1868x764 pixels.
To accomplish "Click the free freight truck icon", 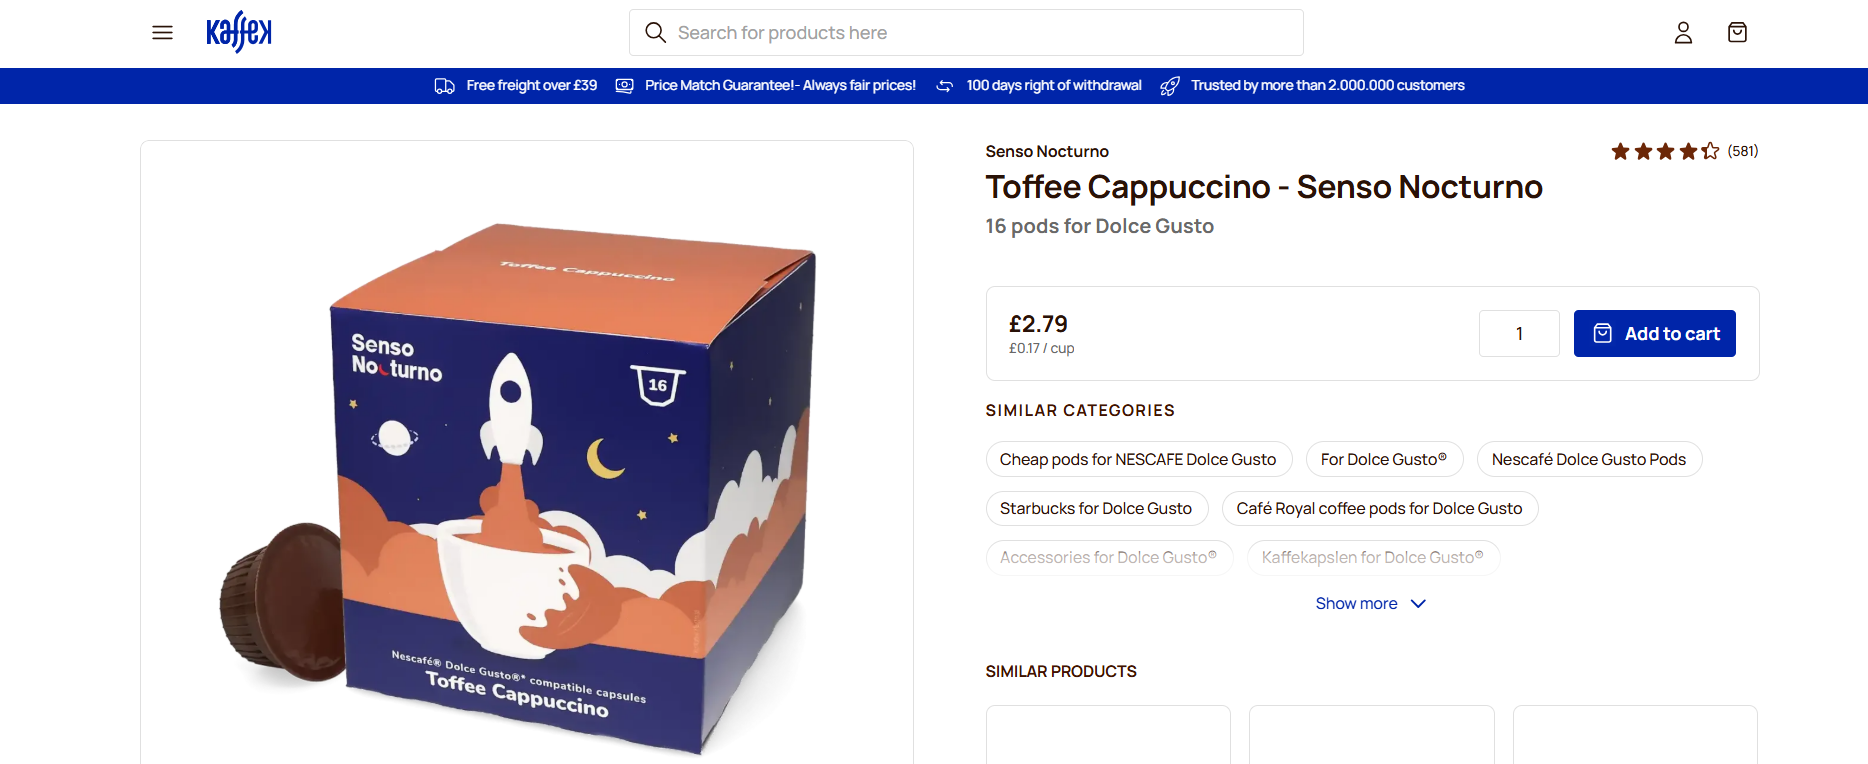I will (x=445, y=86).
